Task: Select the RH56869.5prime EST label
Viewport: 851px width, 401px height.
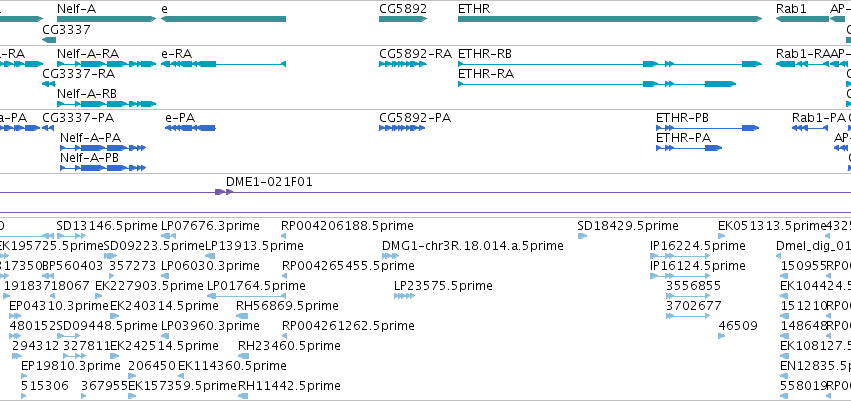Action: click(287, 306)
